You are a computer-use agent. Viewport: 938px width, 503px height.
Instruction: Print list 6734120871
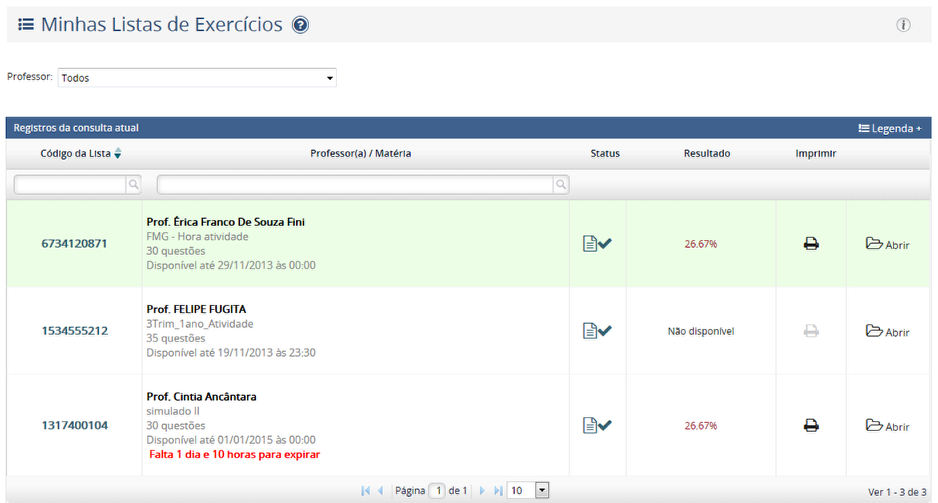(x=811, y=244)
